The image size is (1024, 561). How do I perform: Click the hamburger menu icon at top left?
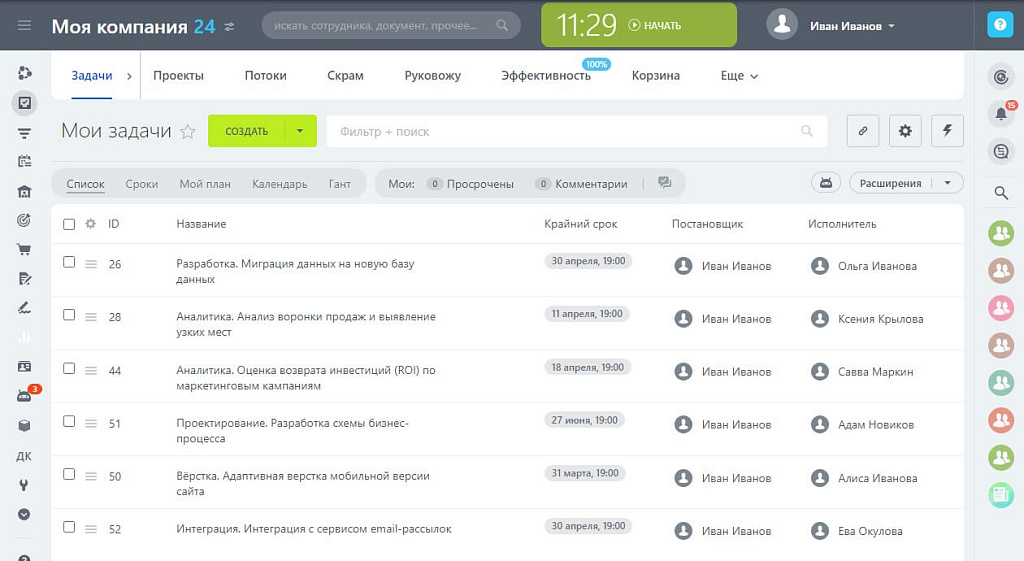[x=24, y=26]
